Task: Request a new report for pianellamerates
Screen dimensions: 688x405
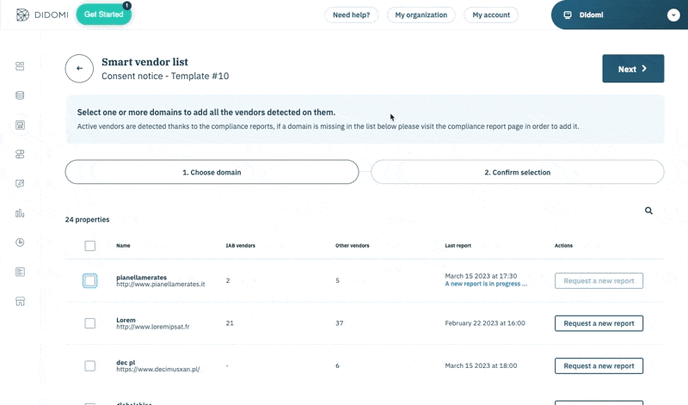Action: [599, 281]
